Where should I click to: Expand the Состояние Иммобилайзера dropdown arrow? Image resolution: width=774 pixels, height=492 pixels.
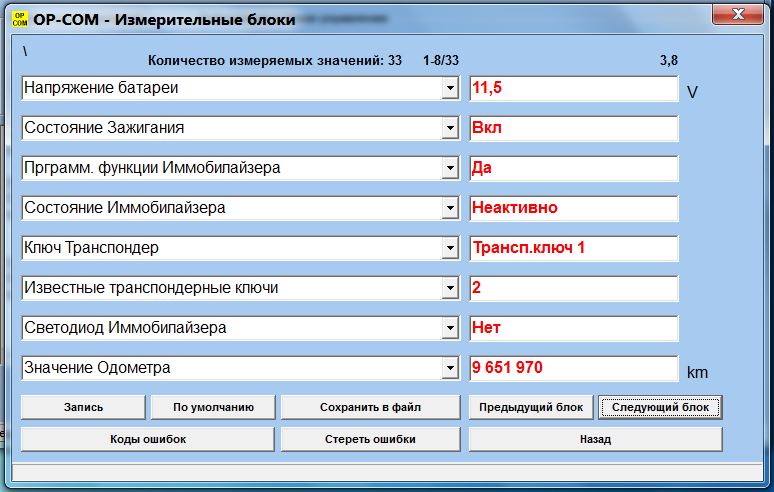click(x=450, y=208)
